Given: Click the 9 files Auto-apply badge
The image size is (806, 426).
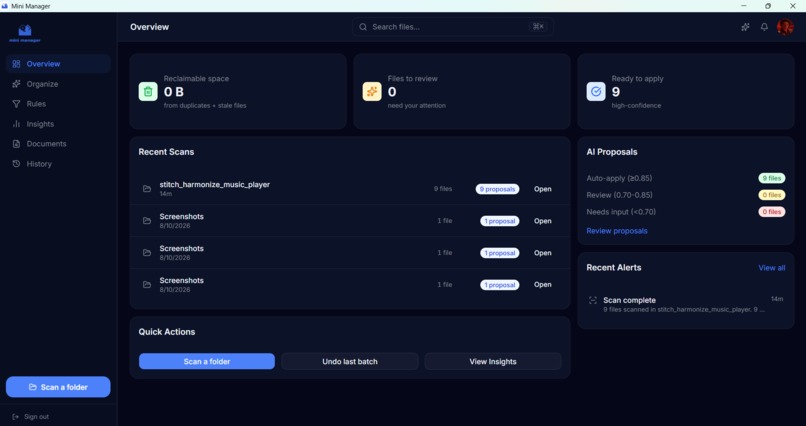Looking at the screenshot, I should tap(772, 178).
